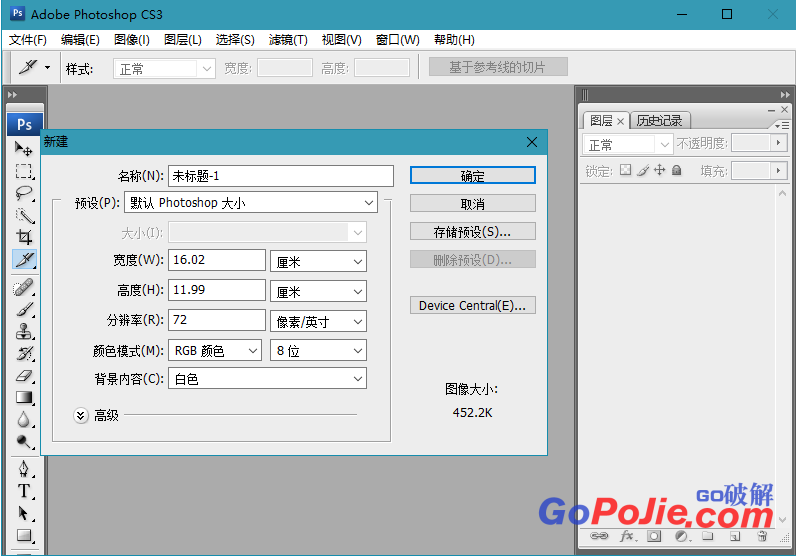
Task: Click the 宽度 width value field
Action: click(217, 260)
